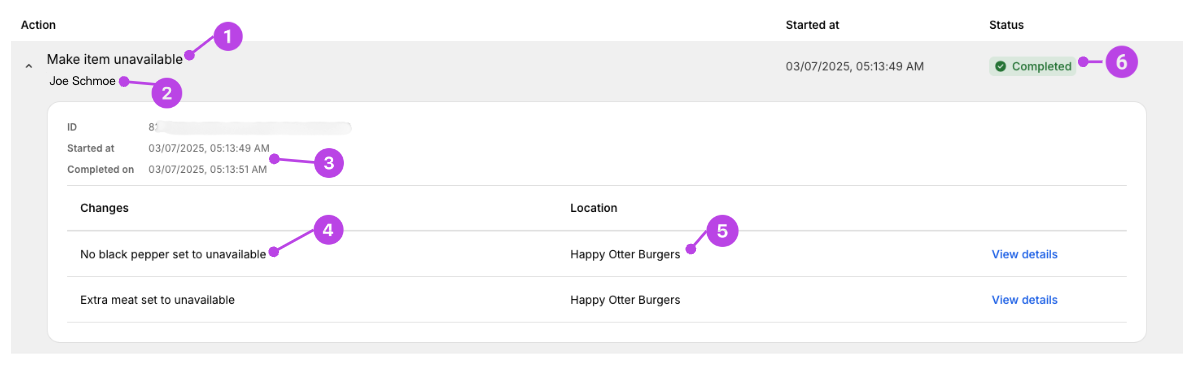Open View details for Extra meat
1197x369 pixels.
(1024, 300)
